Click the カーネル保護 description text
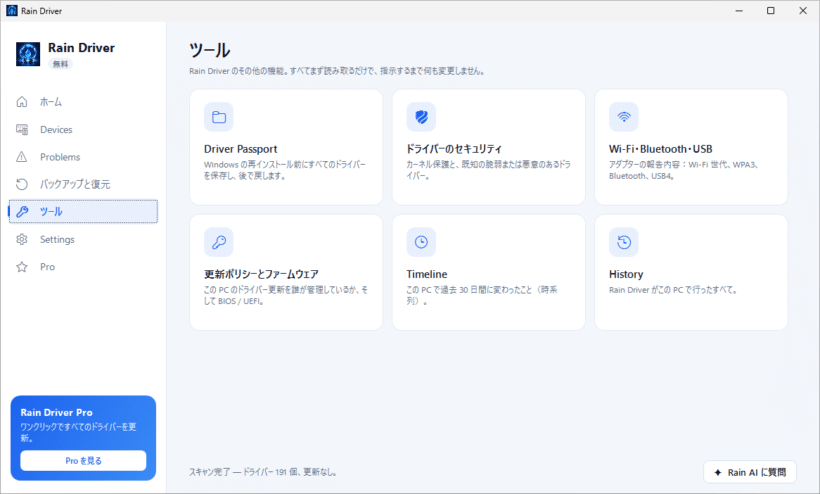The height and width of the screenshot is (494, 820). [488, 170]
